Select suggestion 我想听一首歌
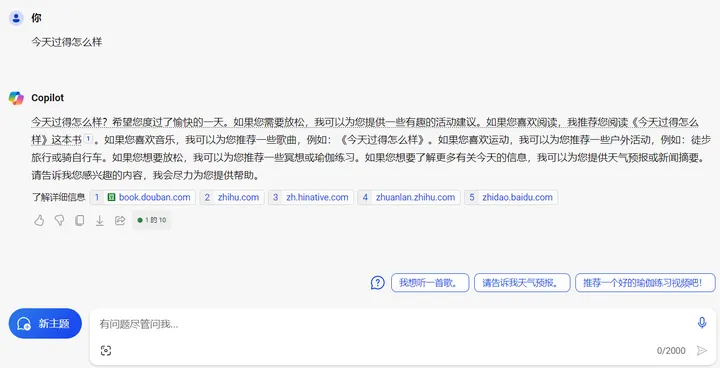 click(x=430, y=283)
